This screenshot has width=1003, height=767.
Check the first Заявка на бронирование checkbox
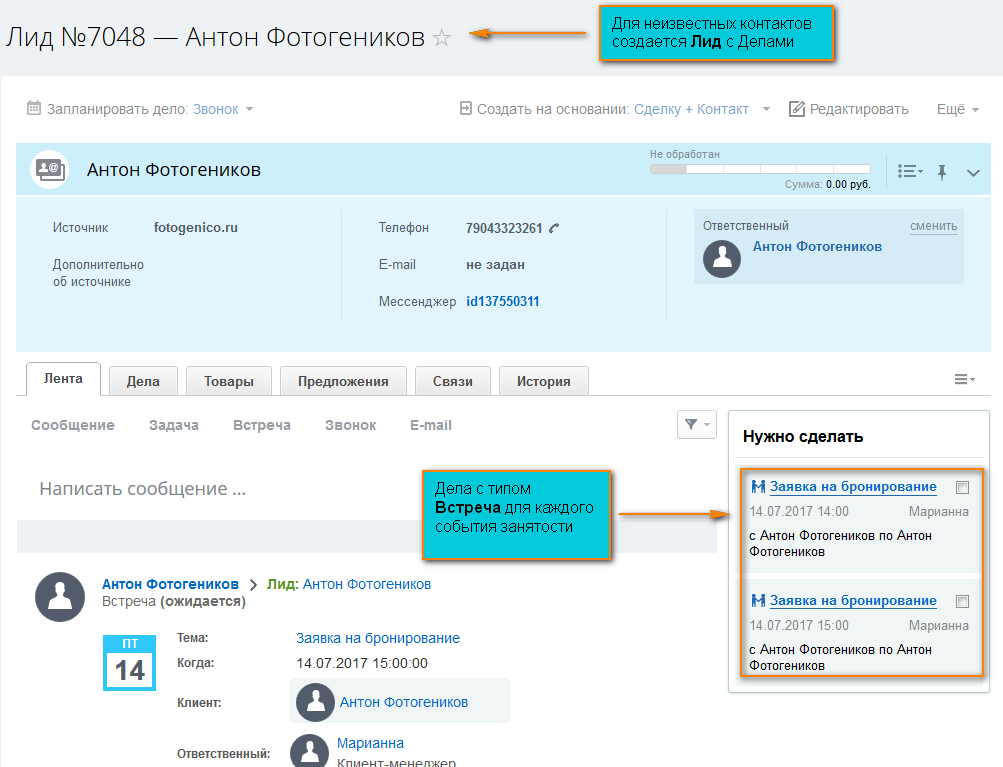pyautogui.click(x=962, y=488)
